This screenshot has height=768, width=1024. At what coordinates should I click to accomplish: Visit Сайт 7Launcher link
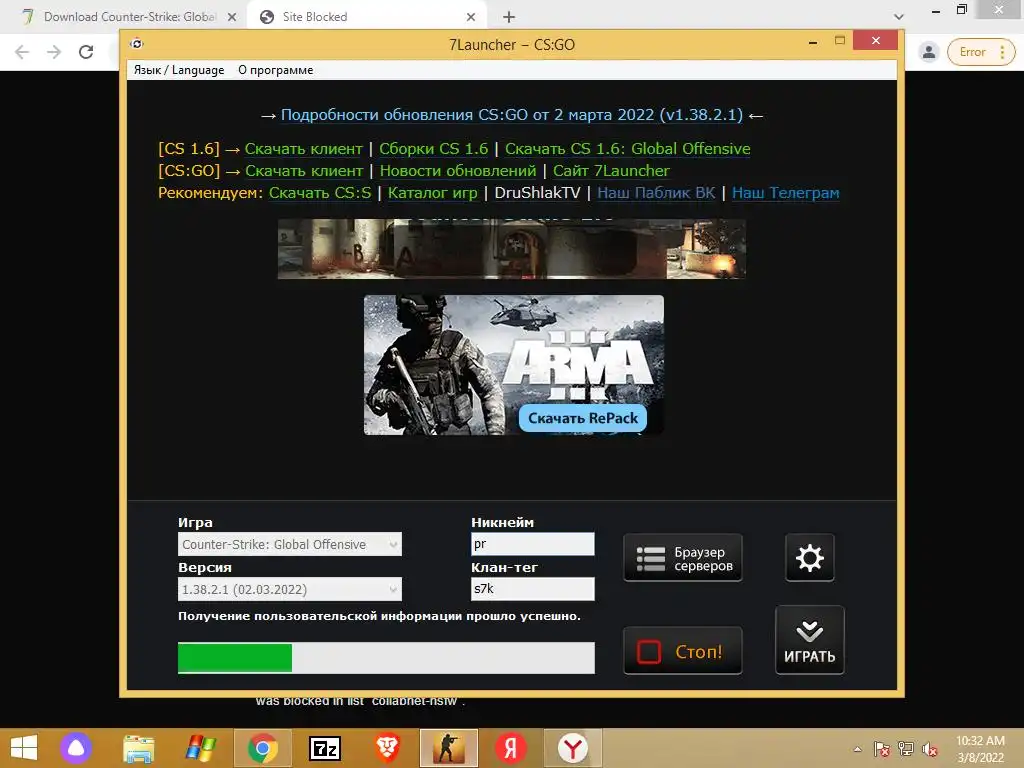tap(611, 171)
